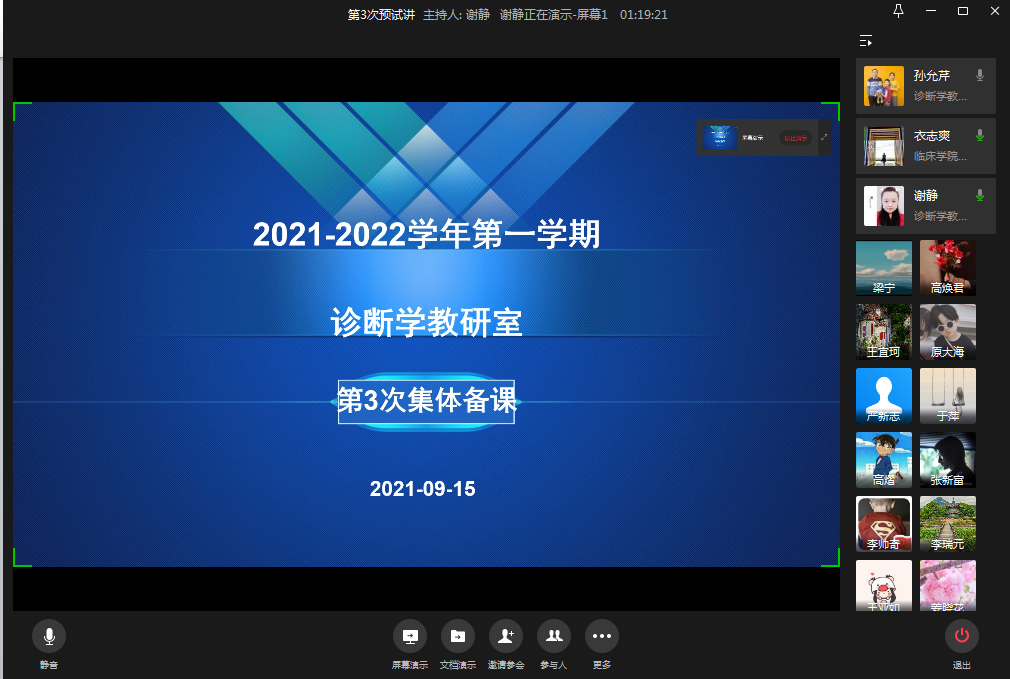
Task: Select participant tile 梁宁
Action: pos(884,268)
